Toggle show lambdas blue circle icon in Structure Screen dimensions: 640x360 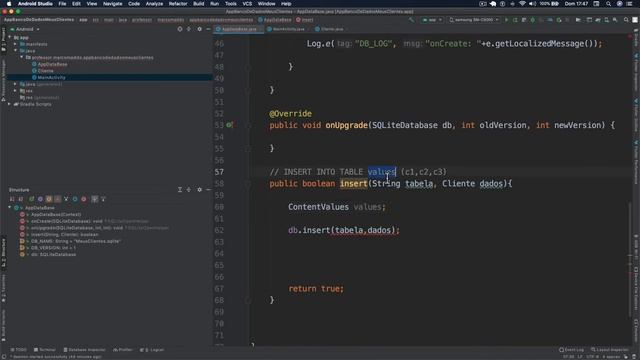75,199
